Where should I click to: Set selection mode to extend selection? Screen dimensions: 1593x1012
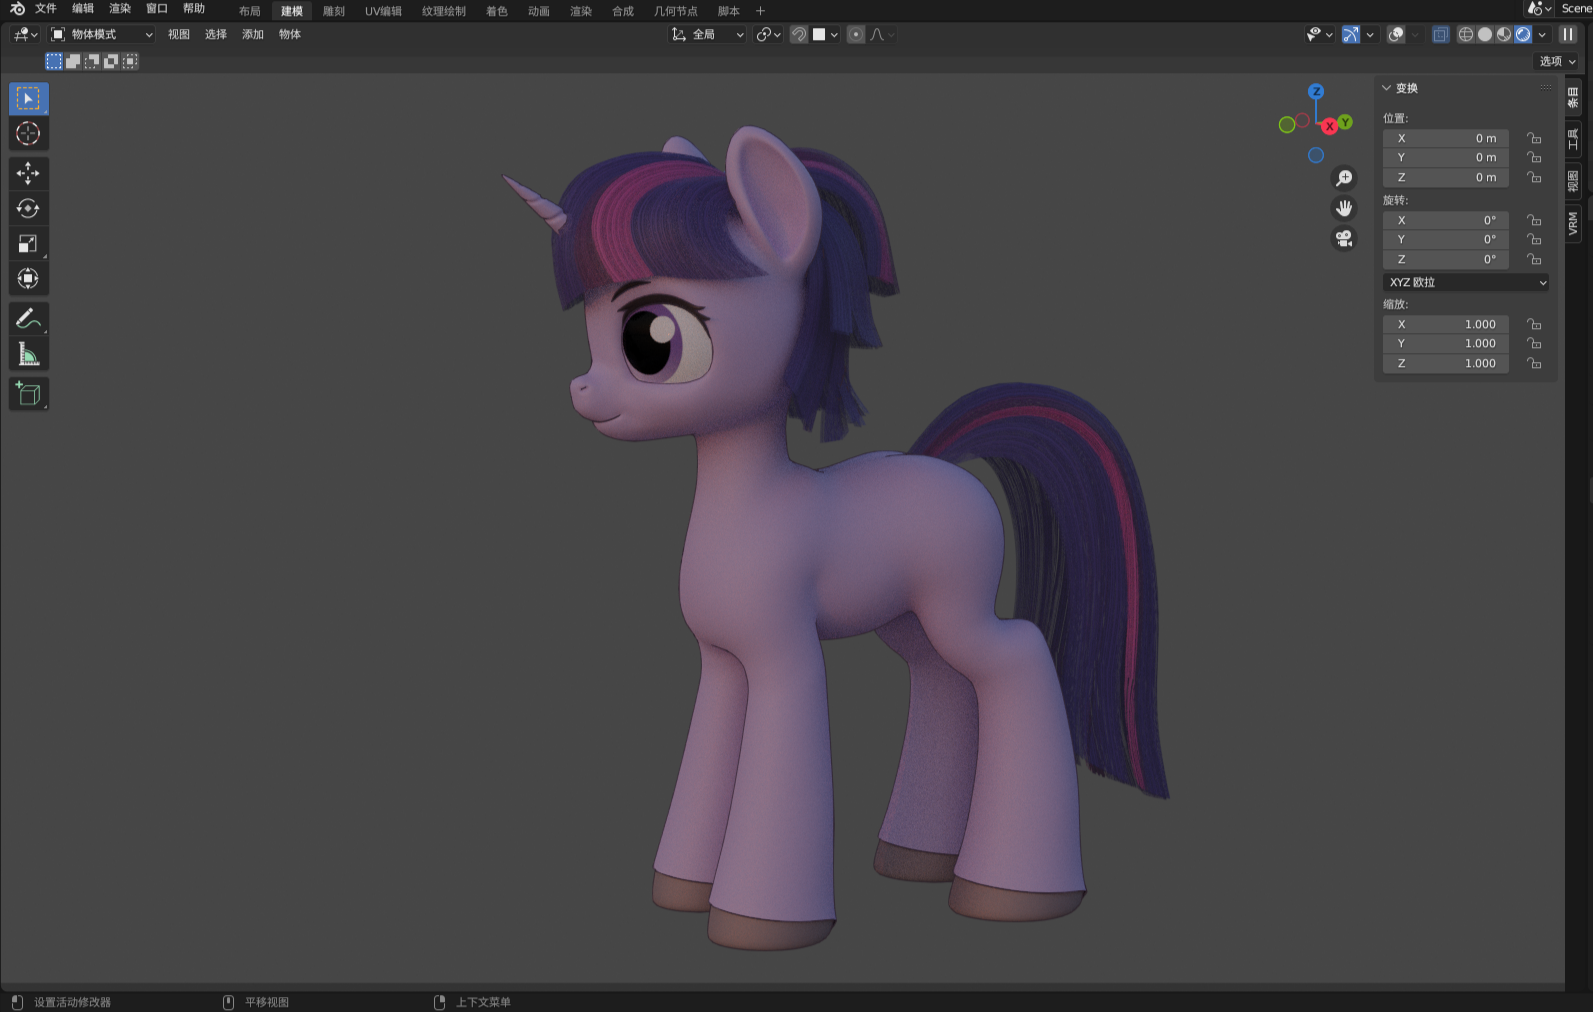point(73,61)
